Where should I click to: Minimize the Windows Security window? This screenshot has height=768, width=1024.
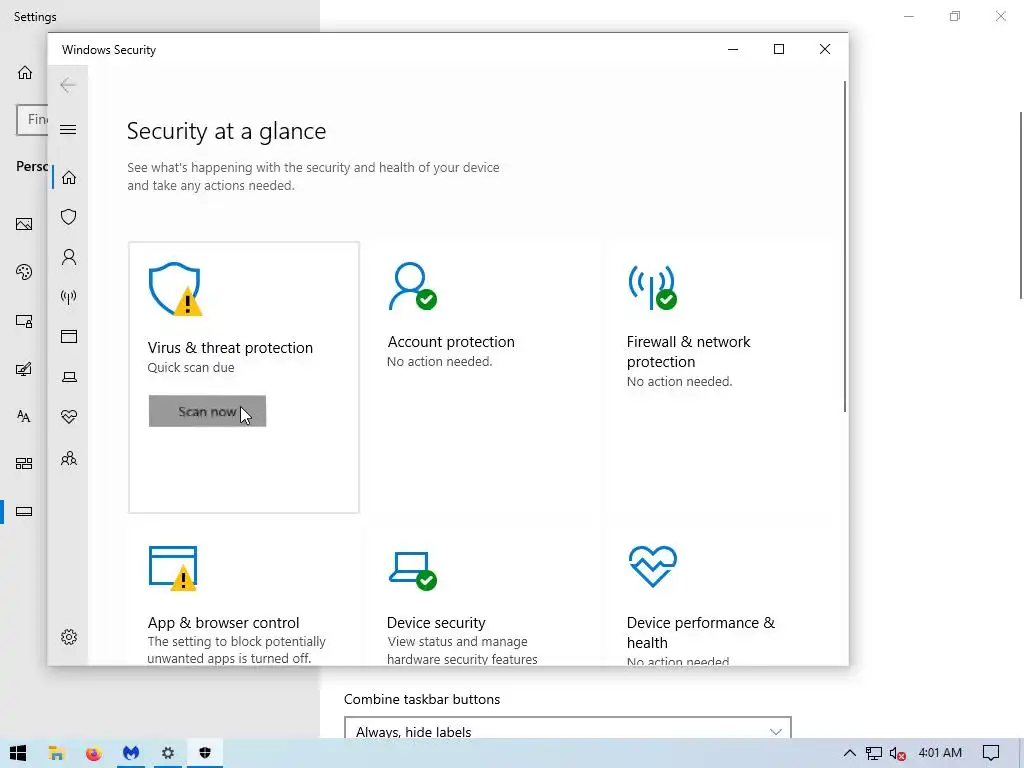pos(733,50)
